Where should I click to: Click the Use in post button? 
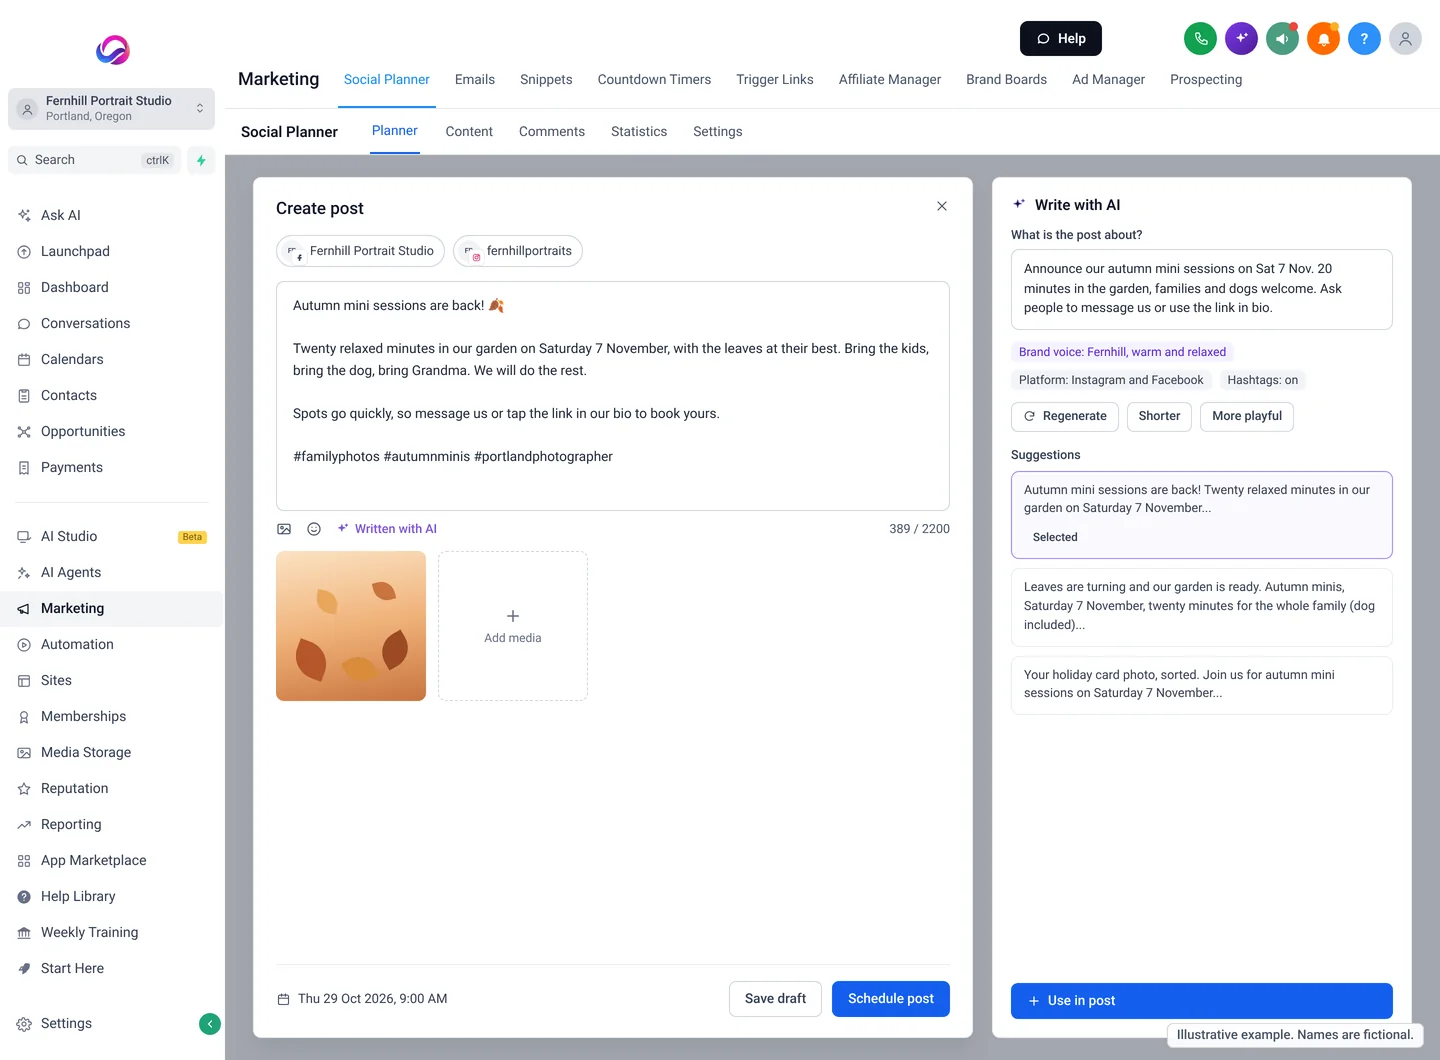click(1202, 1001)
